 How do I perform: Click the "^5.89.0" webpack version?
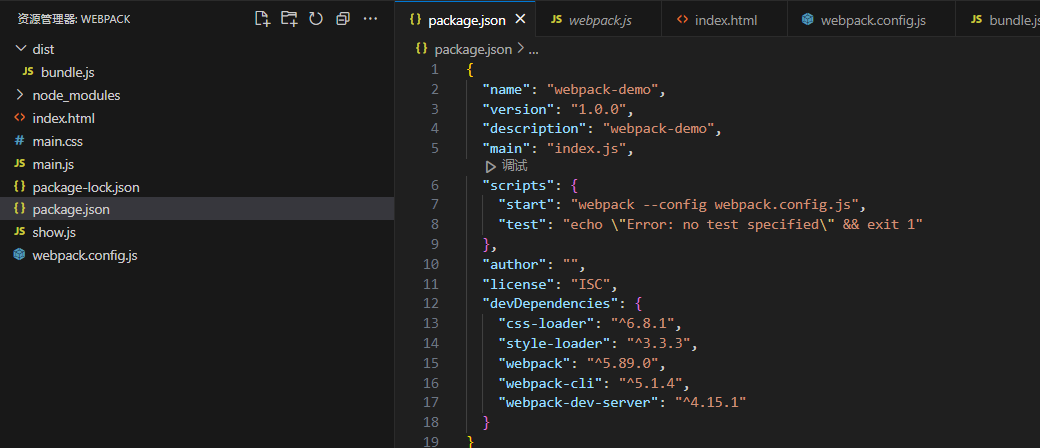623,363
